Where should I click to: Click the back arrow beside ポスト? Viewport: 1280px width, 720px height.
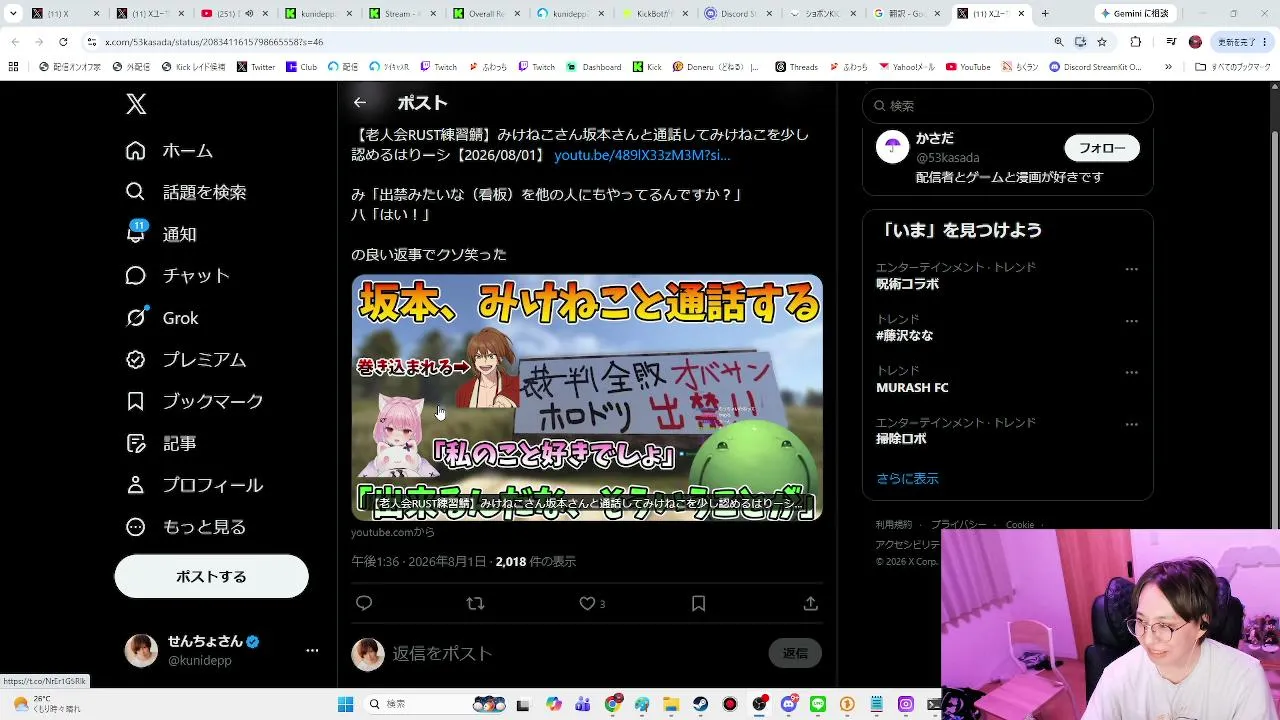(360, 102)
